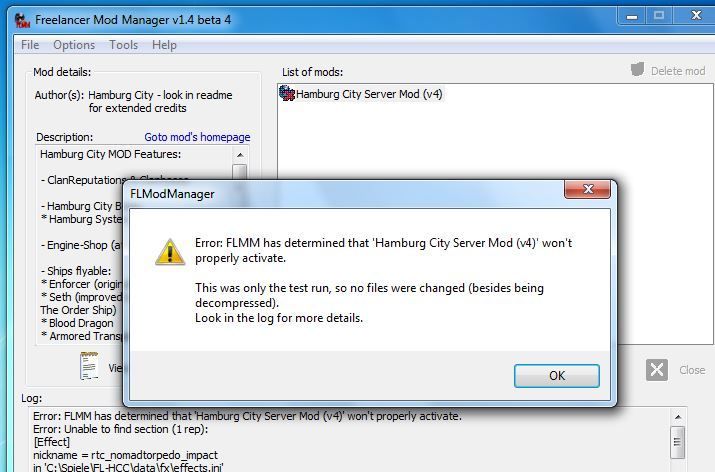Select the Hamburg City Server Mod icon
715x472 pixels.
pyautogui.click(x=287, y=93)
